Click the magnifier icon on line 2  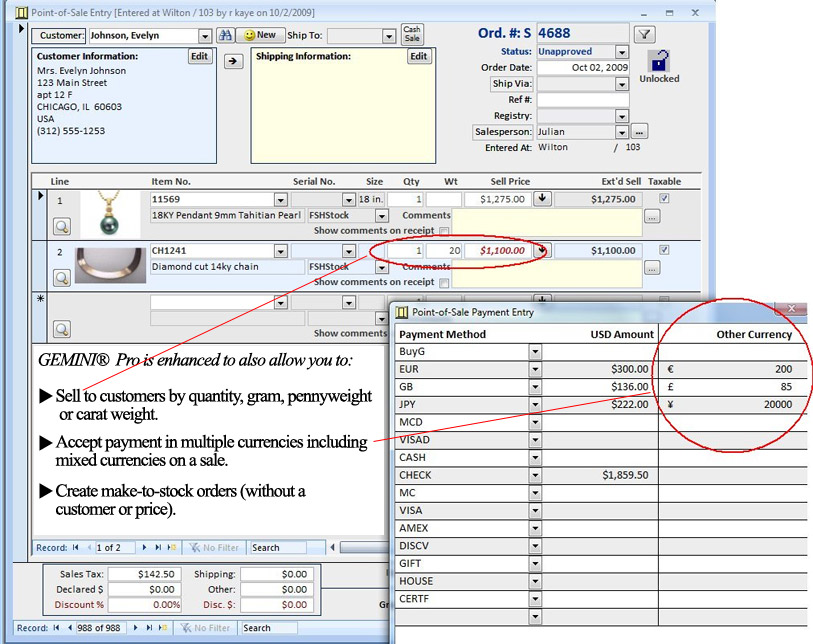(x=62, y=277)
